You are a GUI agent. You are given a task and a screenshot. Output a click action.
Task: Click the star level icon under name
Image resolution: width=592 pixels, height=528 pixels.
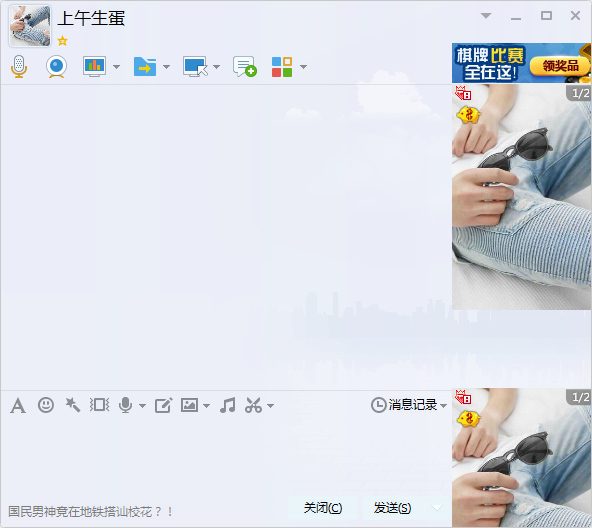[62, 40]
